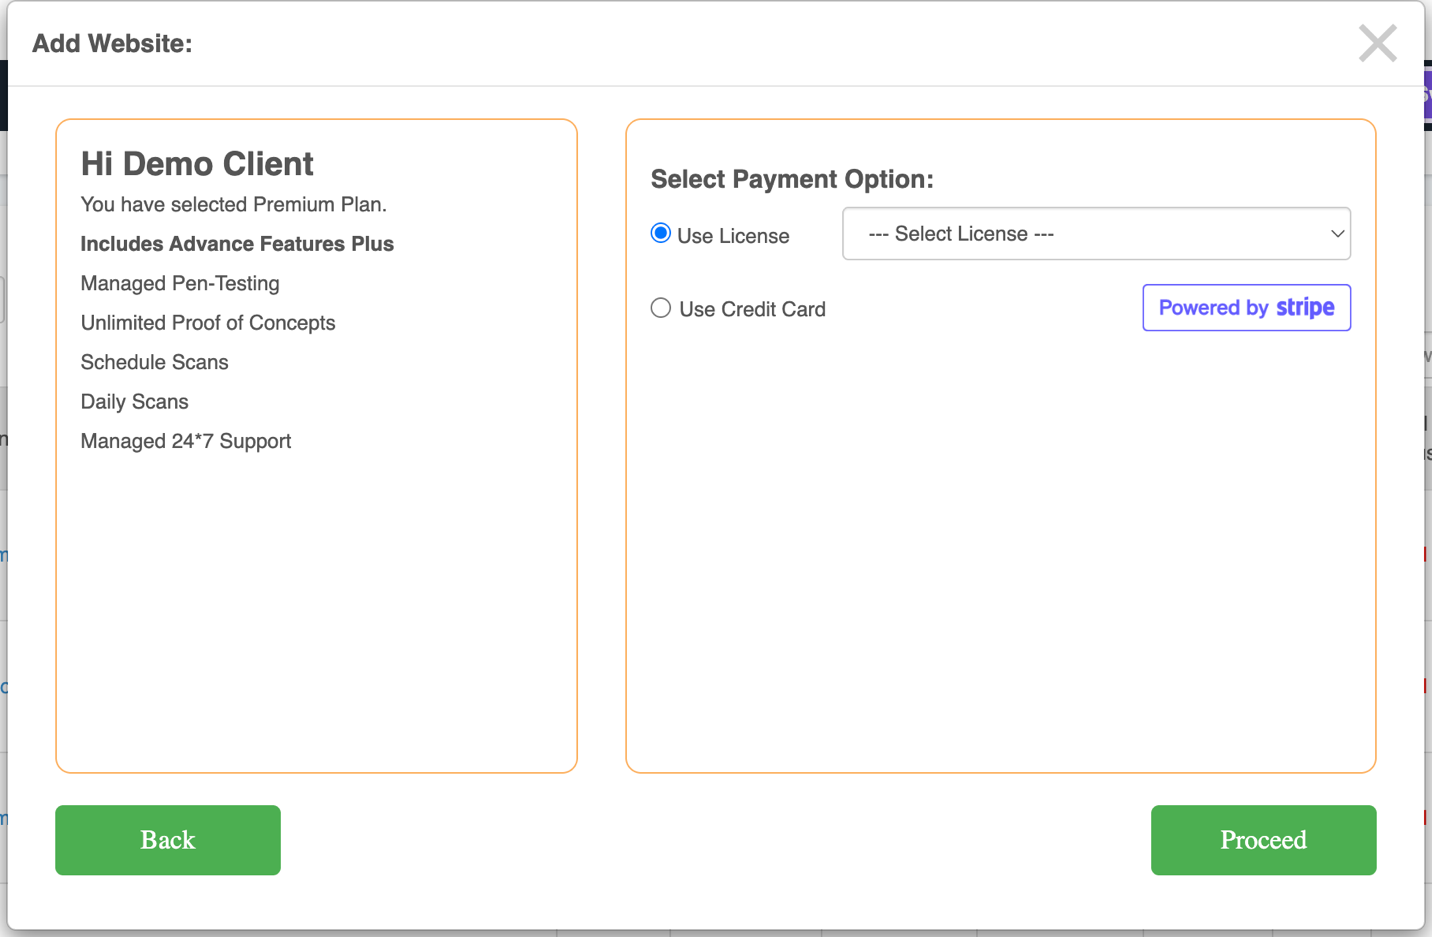This screenshot has width=1432, height=937.
Task: Choose the Use Credit Card radio option
Action: 661,308
